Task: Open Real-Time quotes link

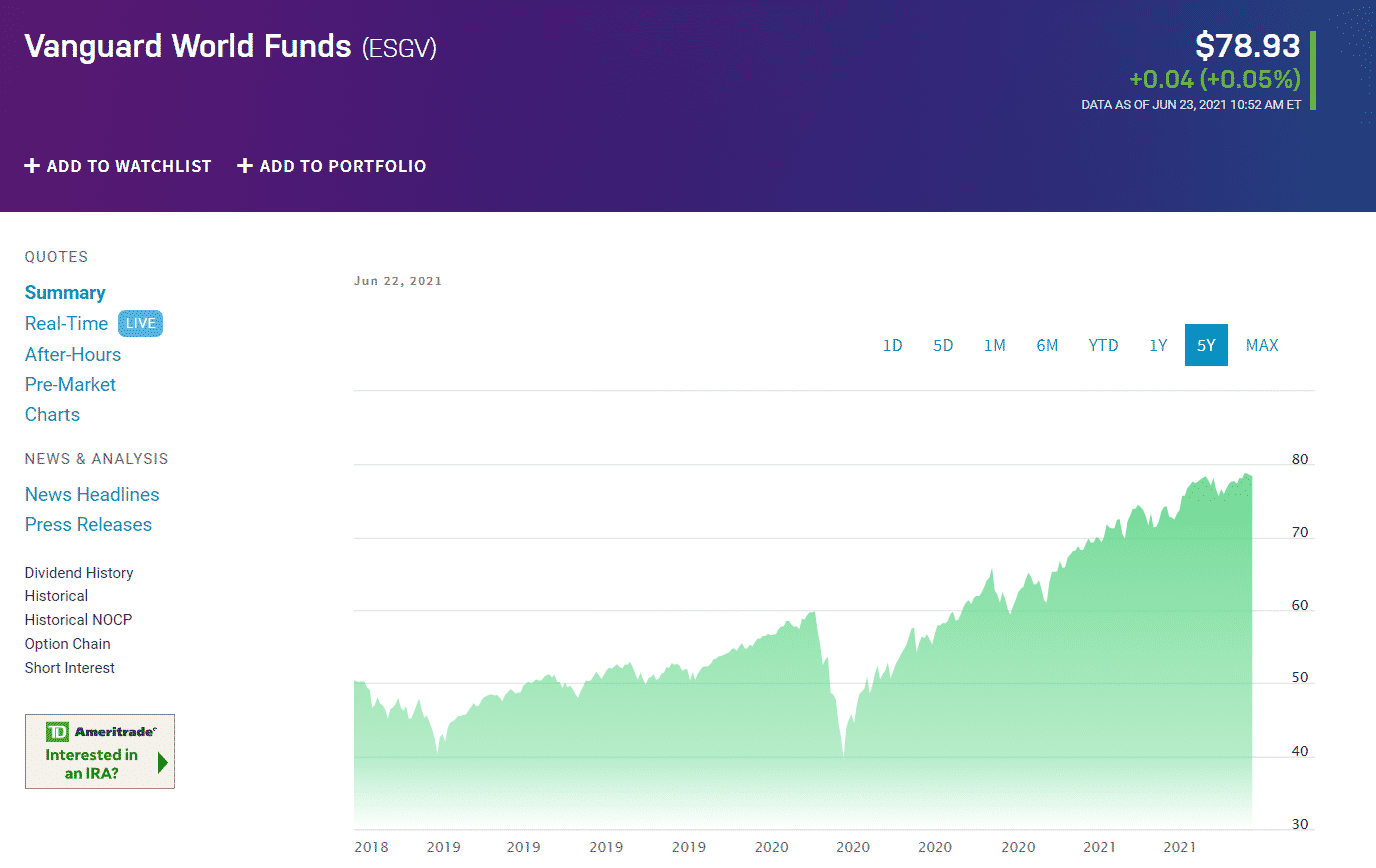Action: pyautogui.click(x=66, y=323)
